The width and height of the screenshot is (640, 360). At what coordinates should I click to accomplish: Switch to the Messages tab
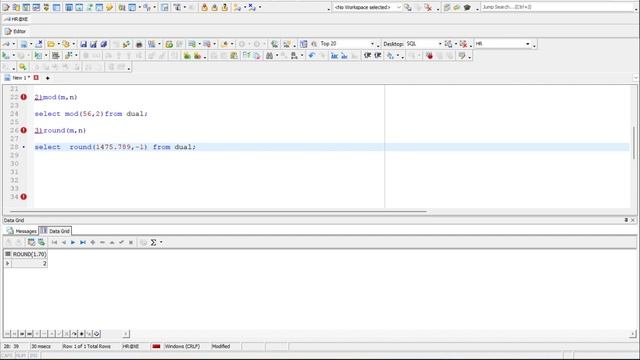(21, 231)
